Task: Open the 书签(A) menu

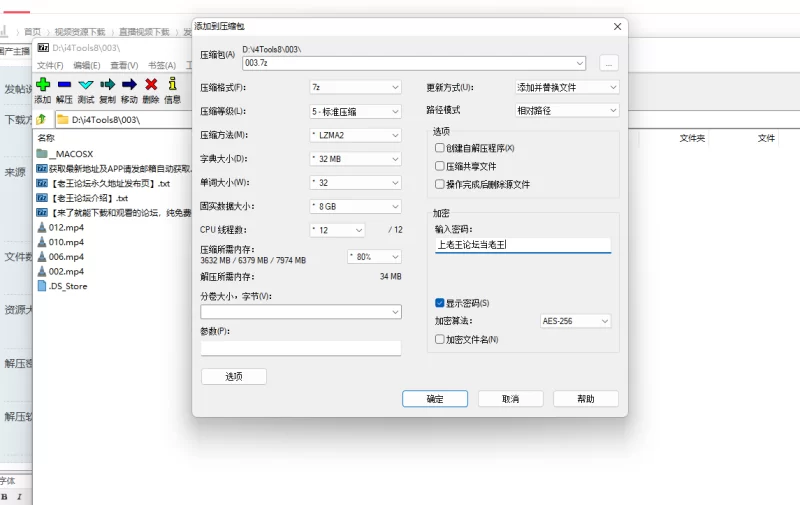Action: tap(162, 65)
